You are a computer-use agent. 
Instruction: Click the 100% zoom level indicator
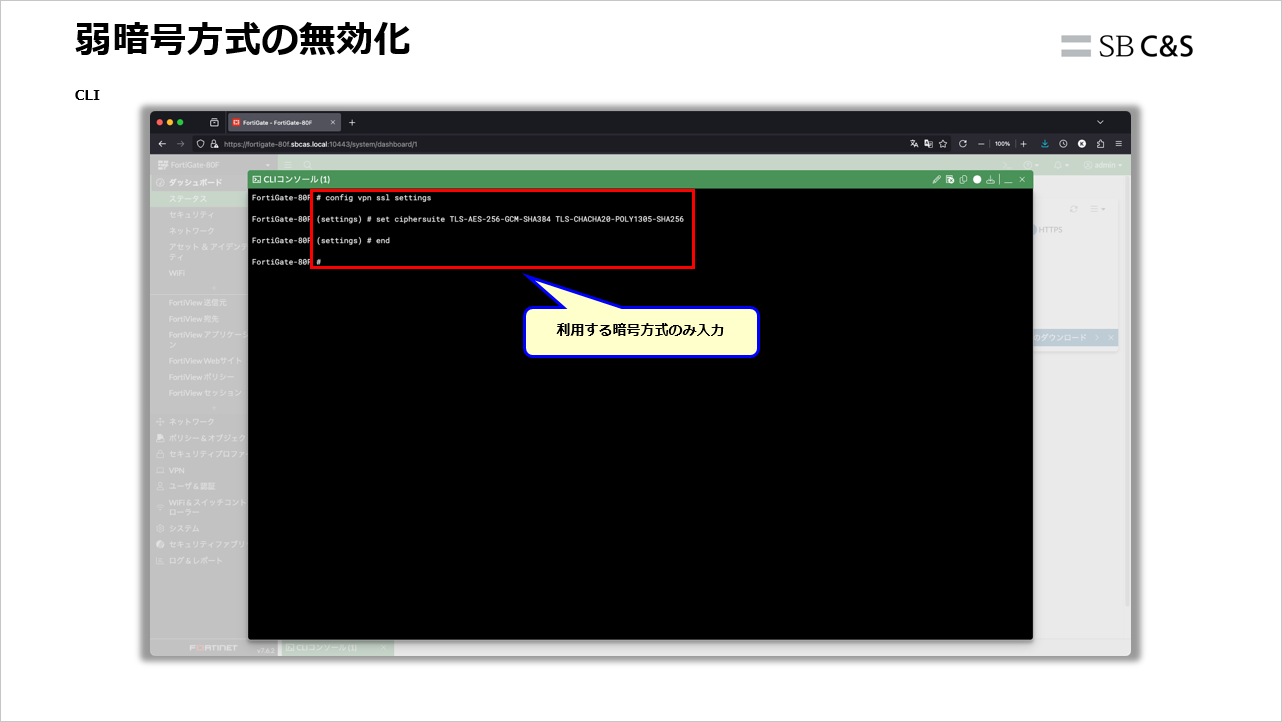tap(1002, 143)
